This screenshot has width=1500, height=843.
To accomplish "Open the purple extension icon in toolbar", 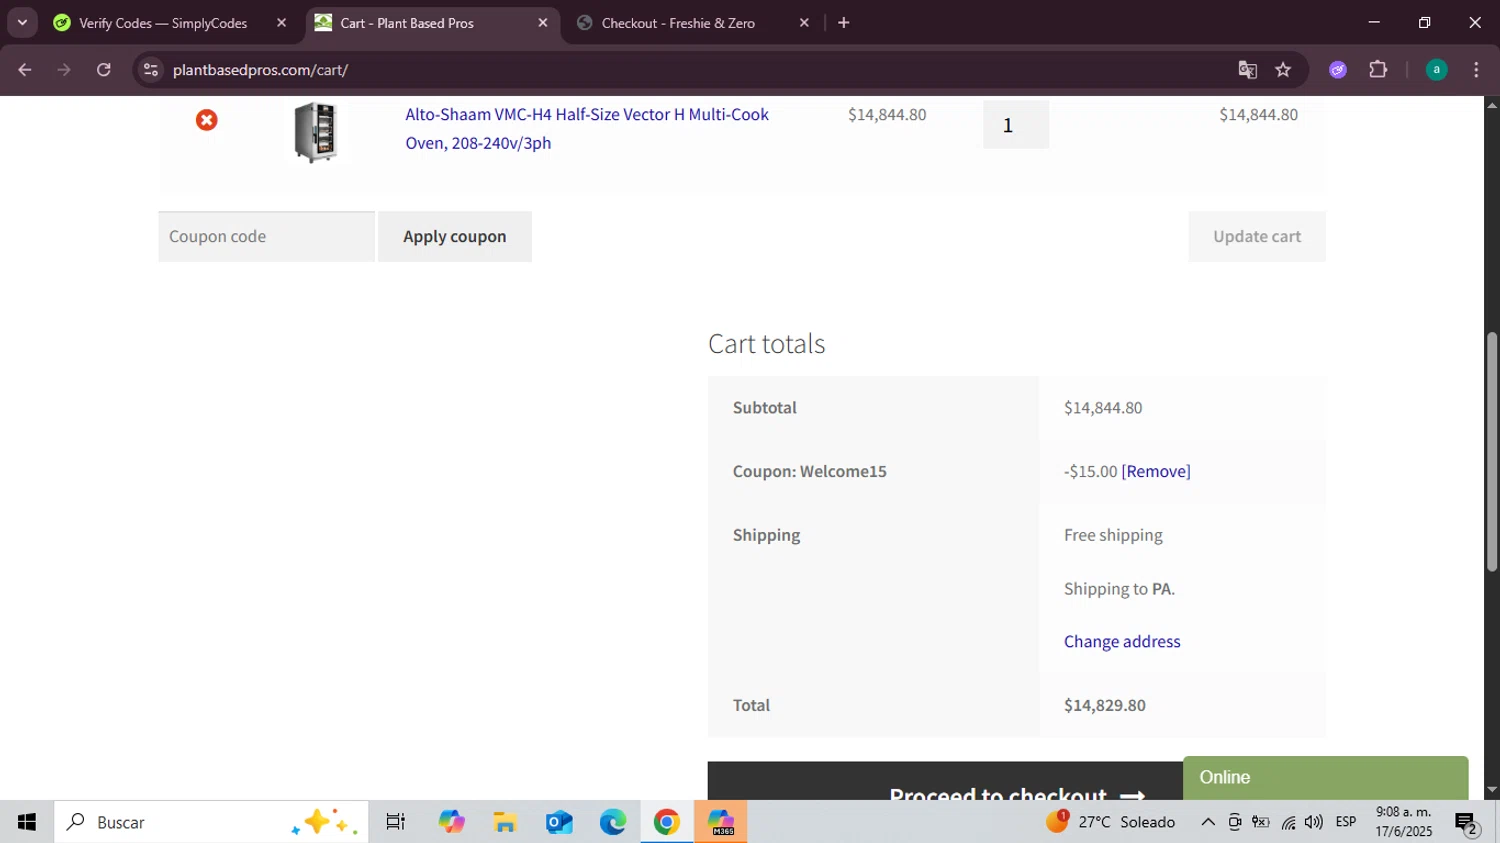I will [1338, 70].
